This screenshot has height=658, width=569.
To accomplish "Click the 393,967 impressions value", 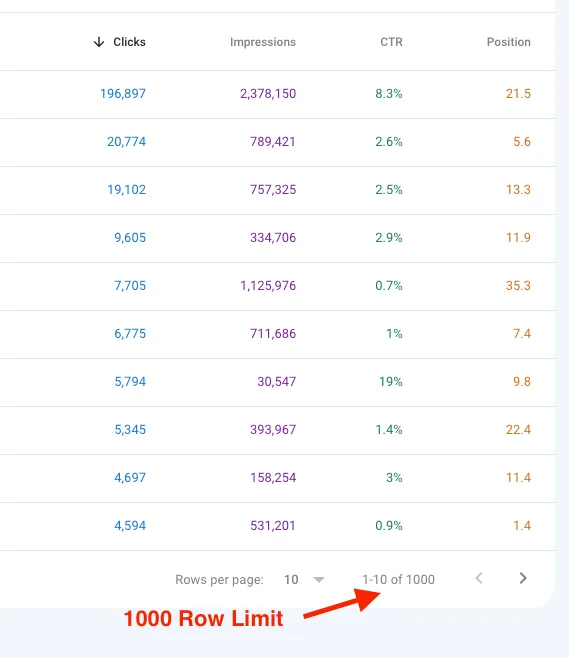I will pos(273,430).
